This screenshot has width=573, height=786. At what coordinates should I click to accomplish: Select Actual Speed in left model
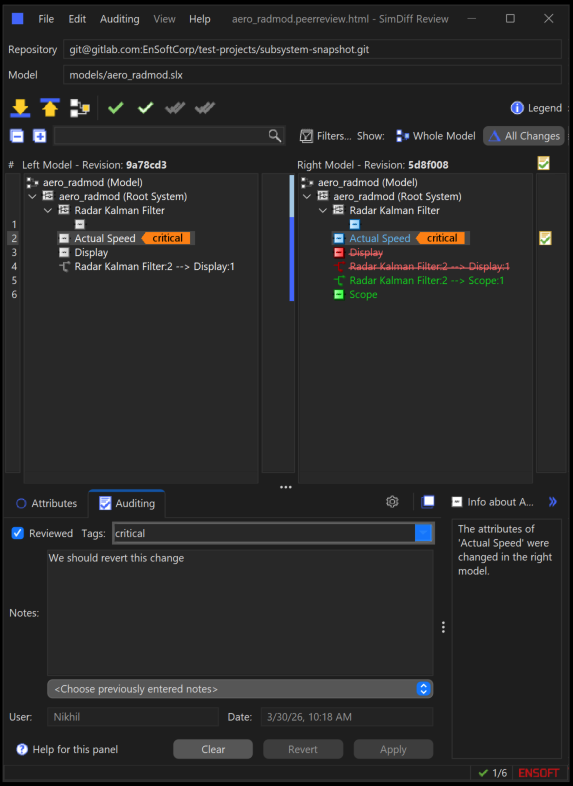pos(105,238)
